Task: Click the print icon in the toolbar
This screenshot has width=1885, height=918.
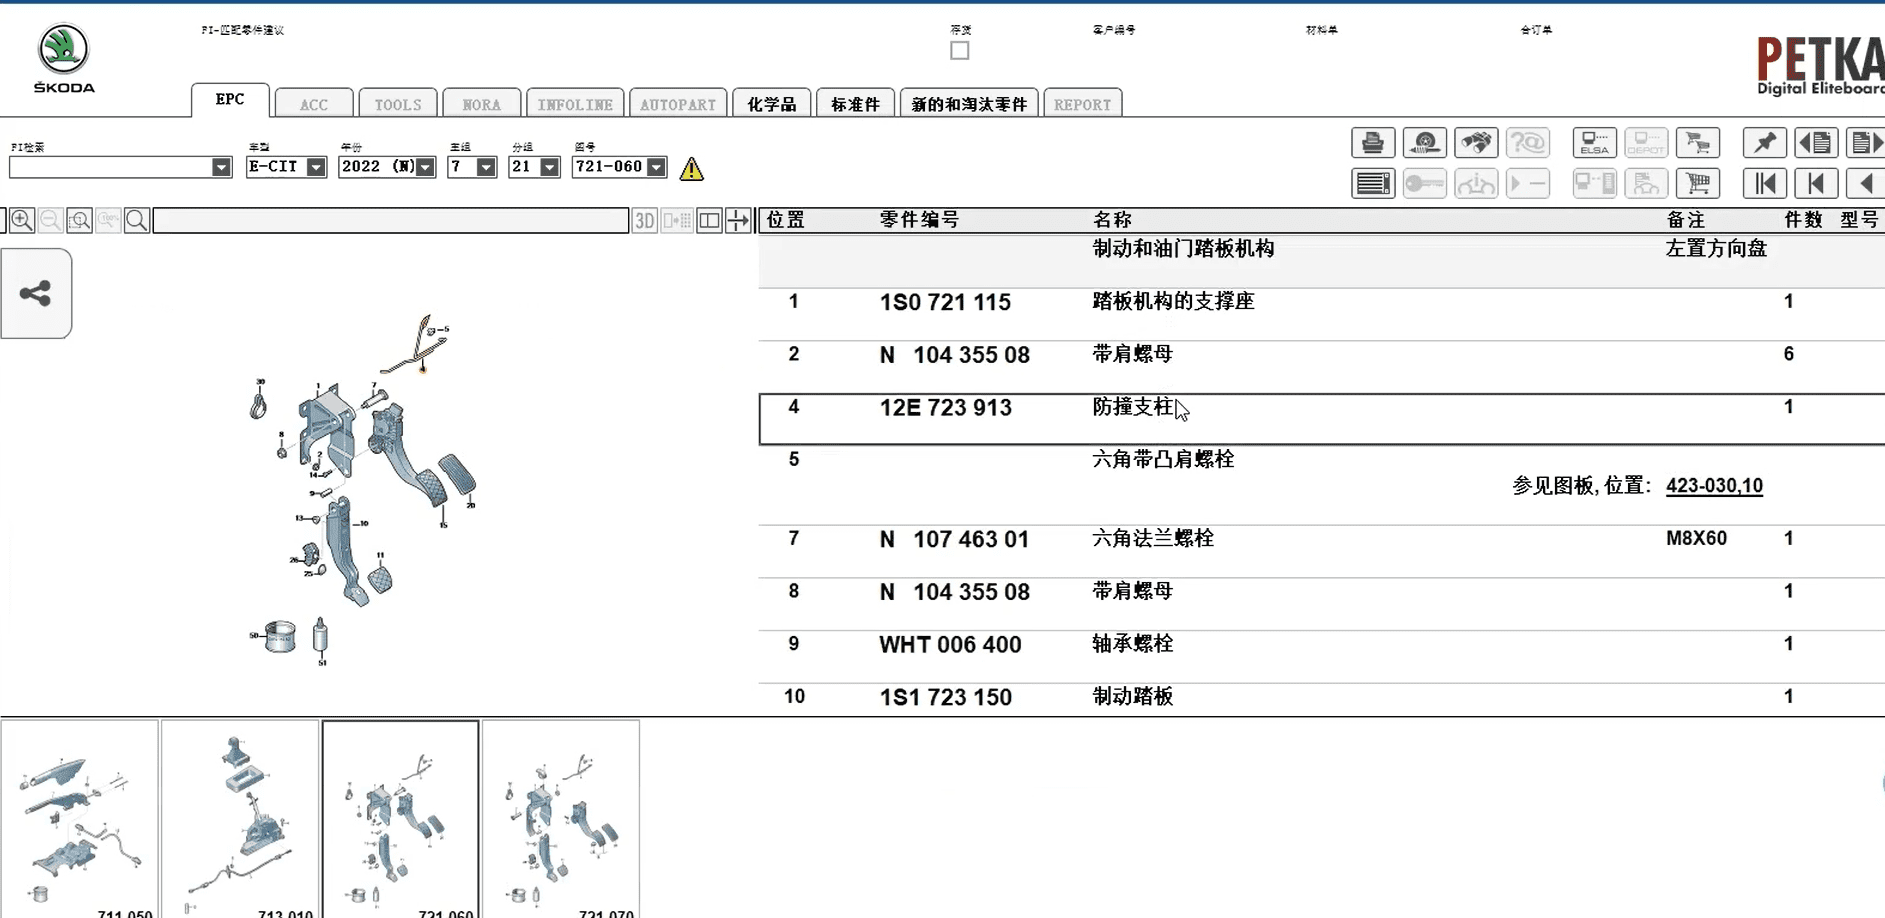Action: tap(1372, 143)
